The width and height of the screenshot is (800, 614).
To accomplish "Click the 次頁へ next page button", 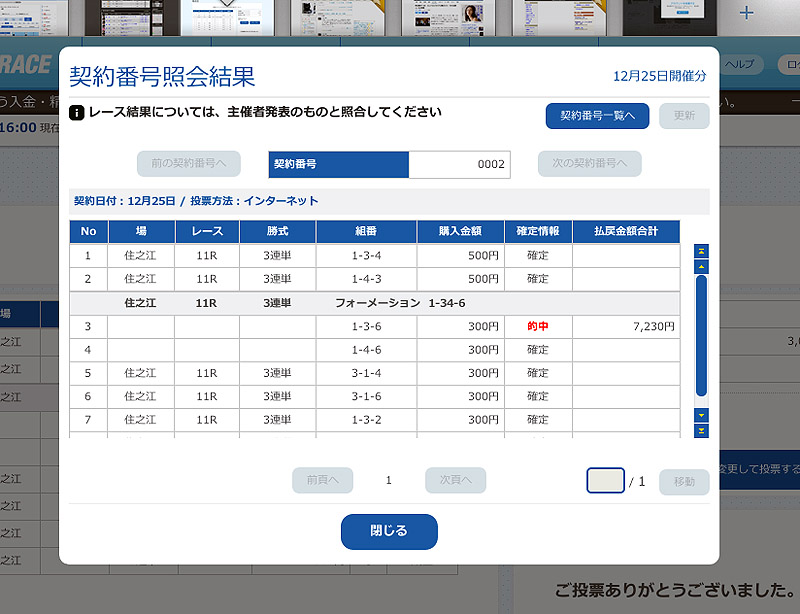I will pos(455,480).
